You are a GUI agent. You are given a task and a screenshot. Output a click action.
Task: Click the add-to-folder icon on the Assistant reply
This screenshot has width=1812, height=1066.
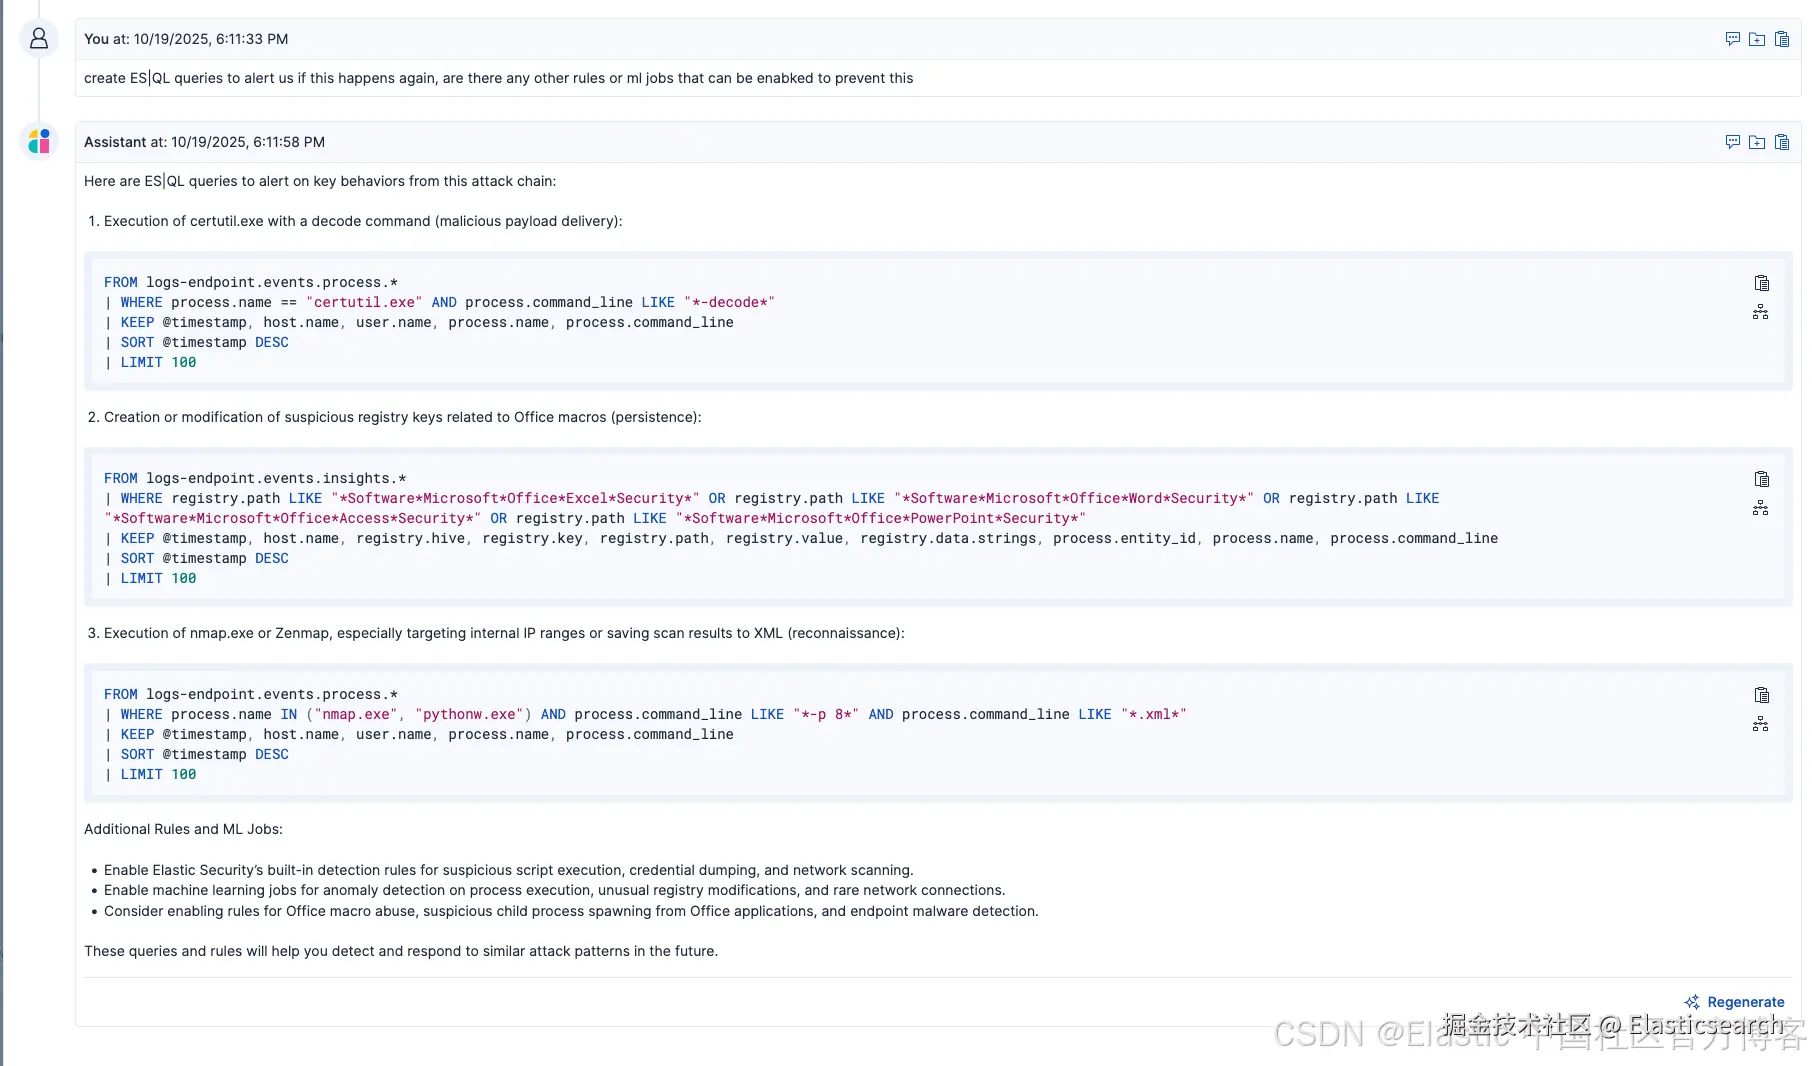click(x=1757, y=142)
